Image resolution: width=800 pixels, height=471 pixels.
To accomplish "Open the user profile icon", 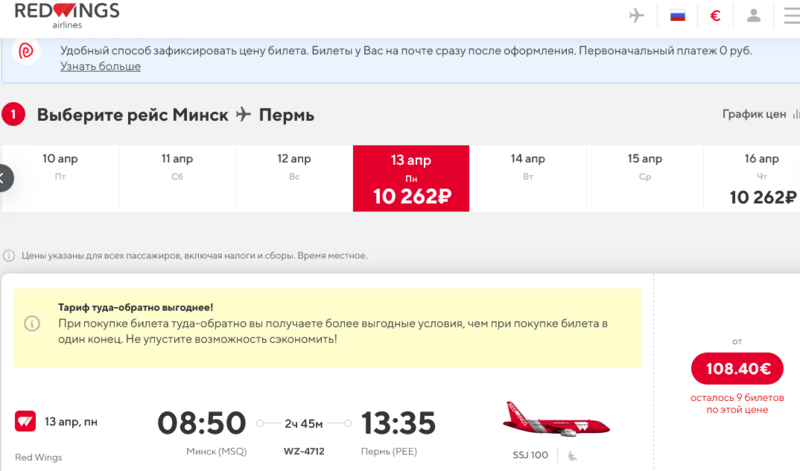I will pyautogui.click(x=755, y=15).
